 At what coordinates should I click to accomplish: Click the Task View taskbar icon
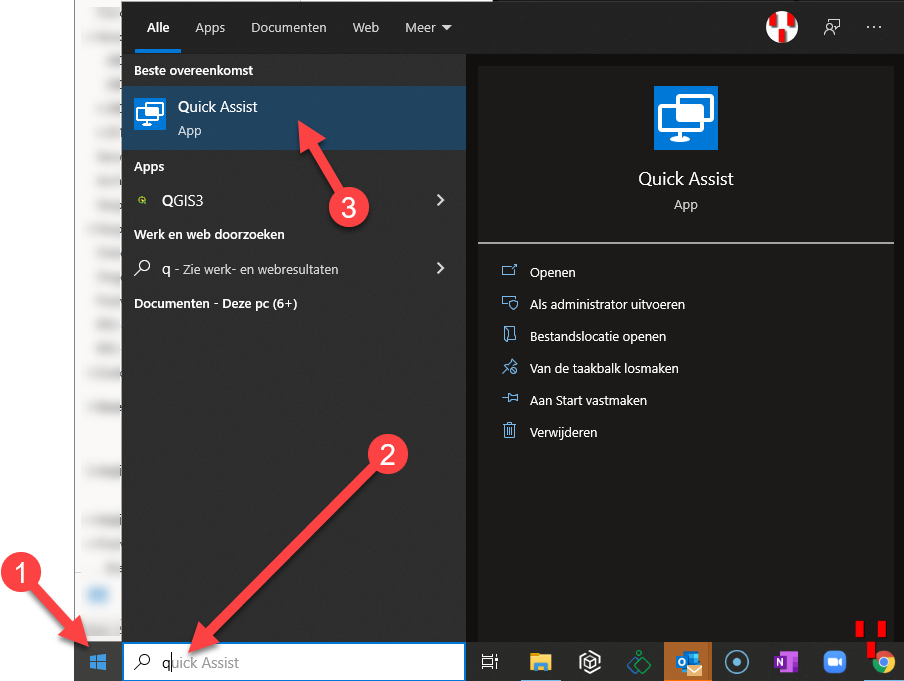point(489,662)
